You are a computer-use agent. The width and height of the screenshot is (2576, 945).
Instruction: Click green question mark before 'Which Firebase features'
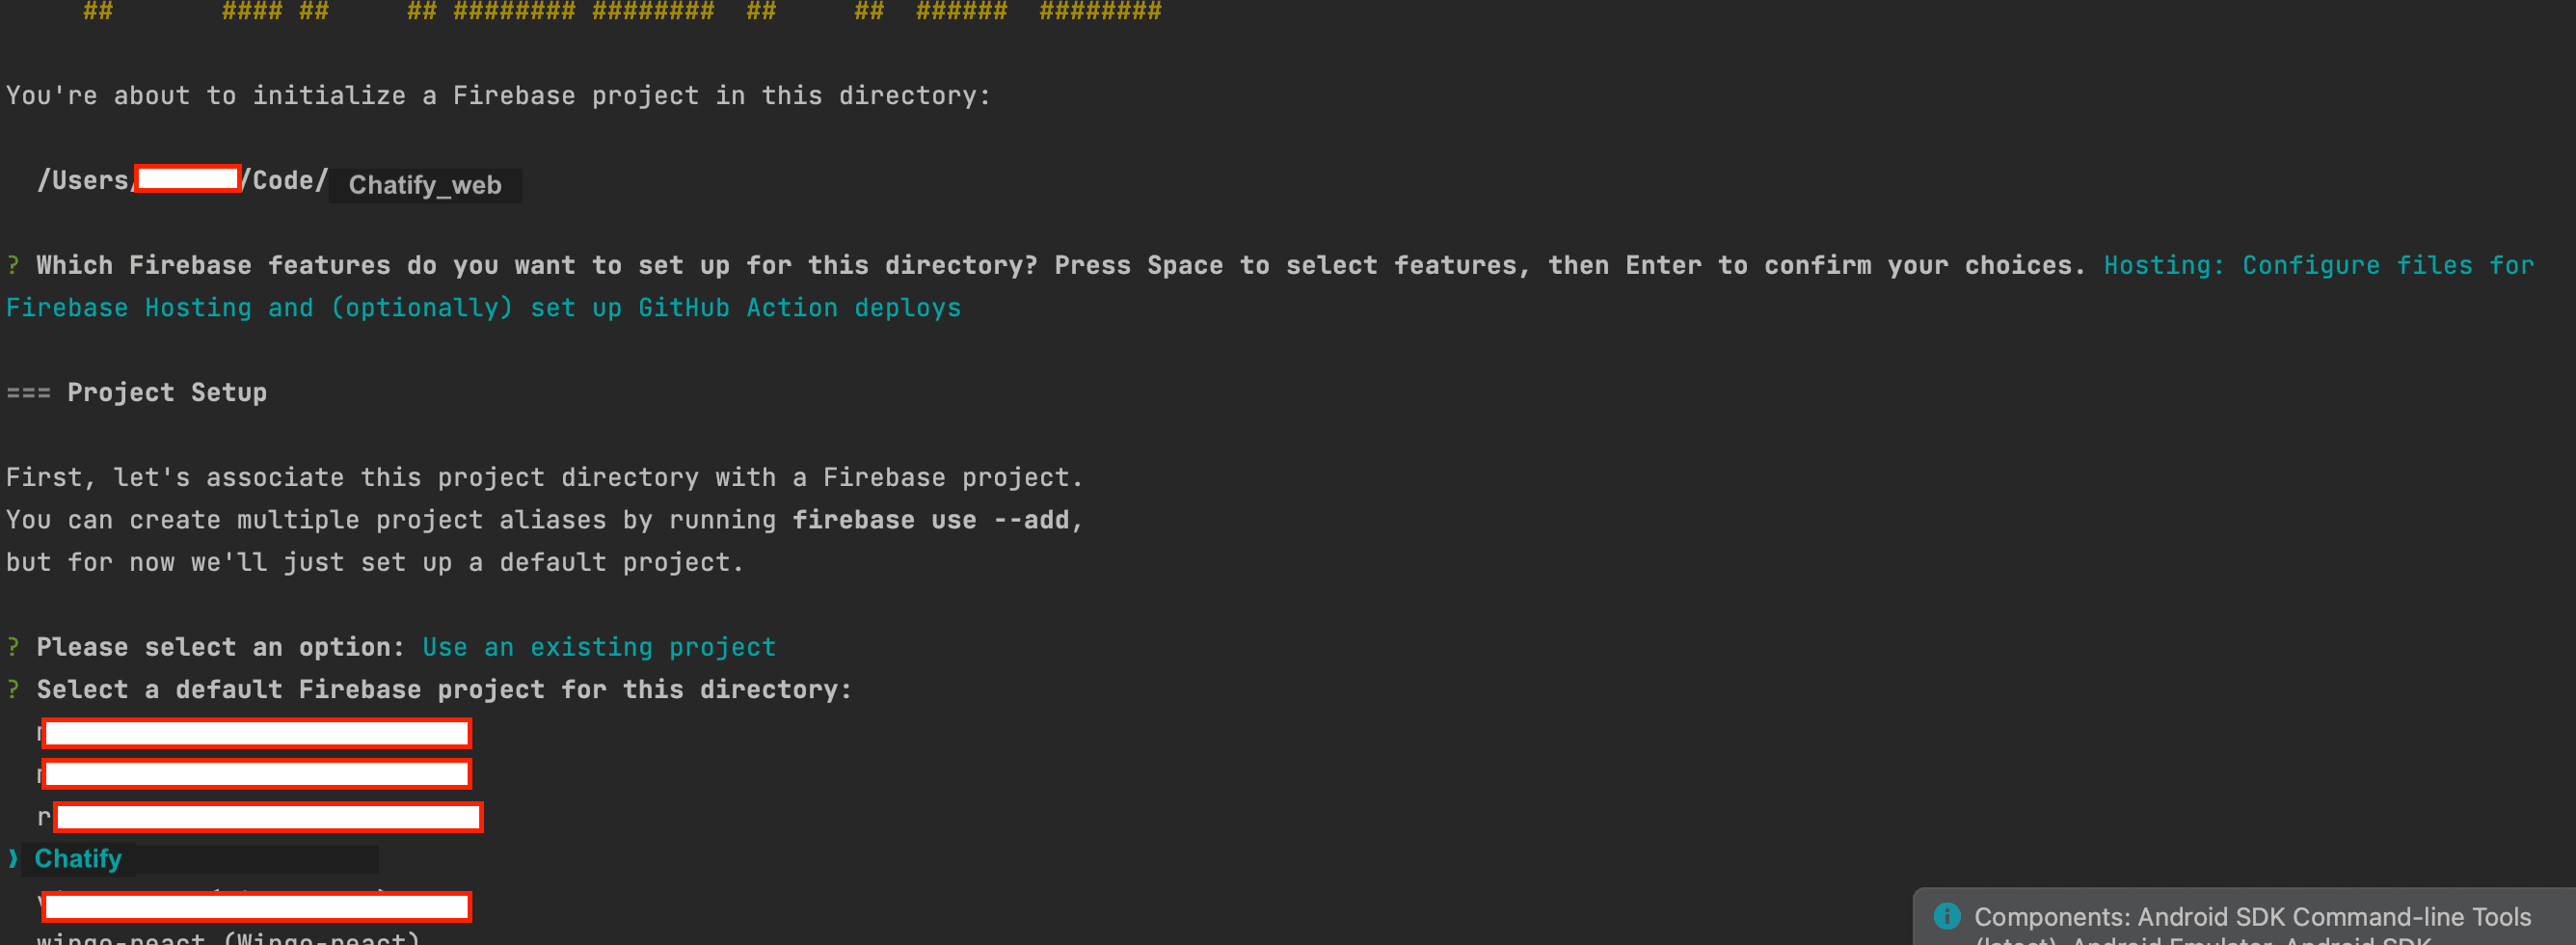point(13,265)
